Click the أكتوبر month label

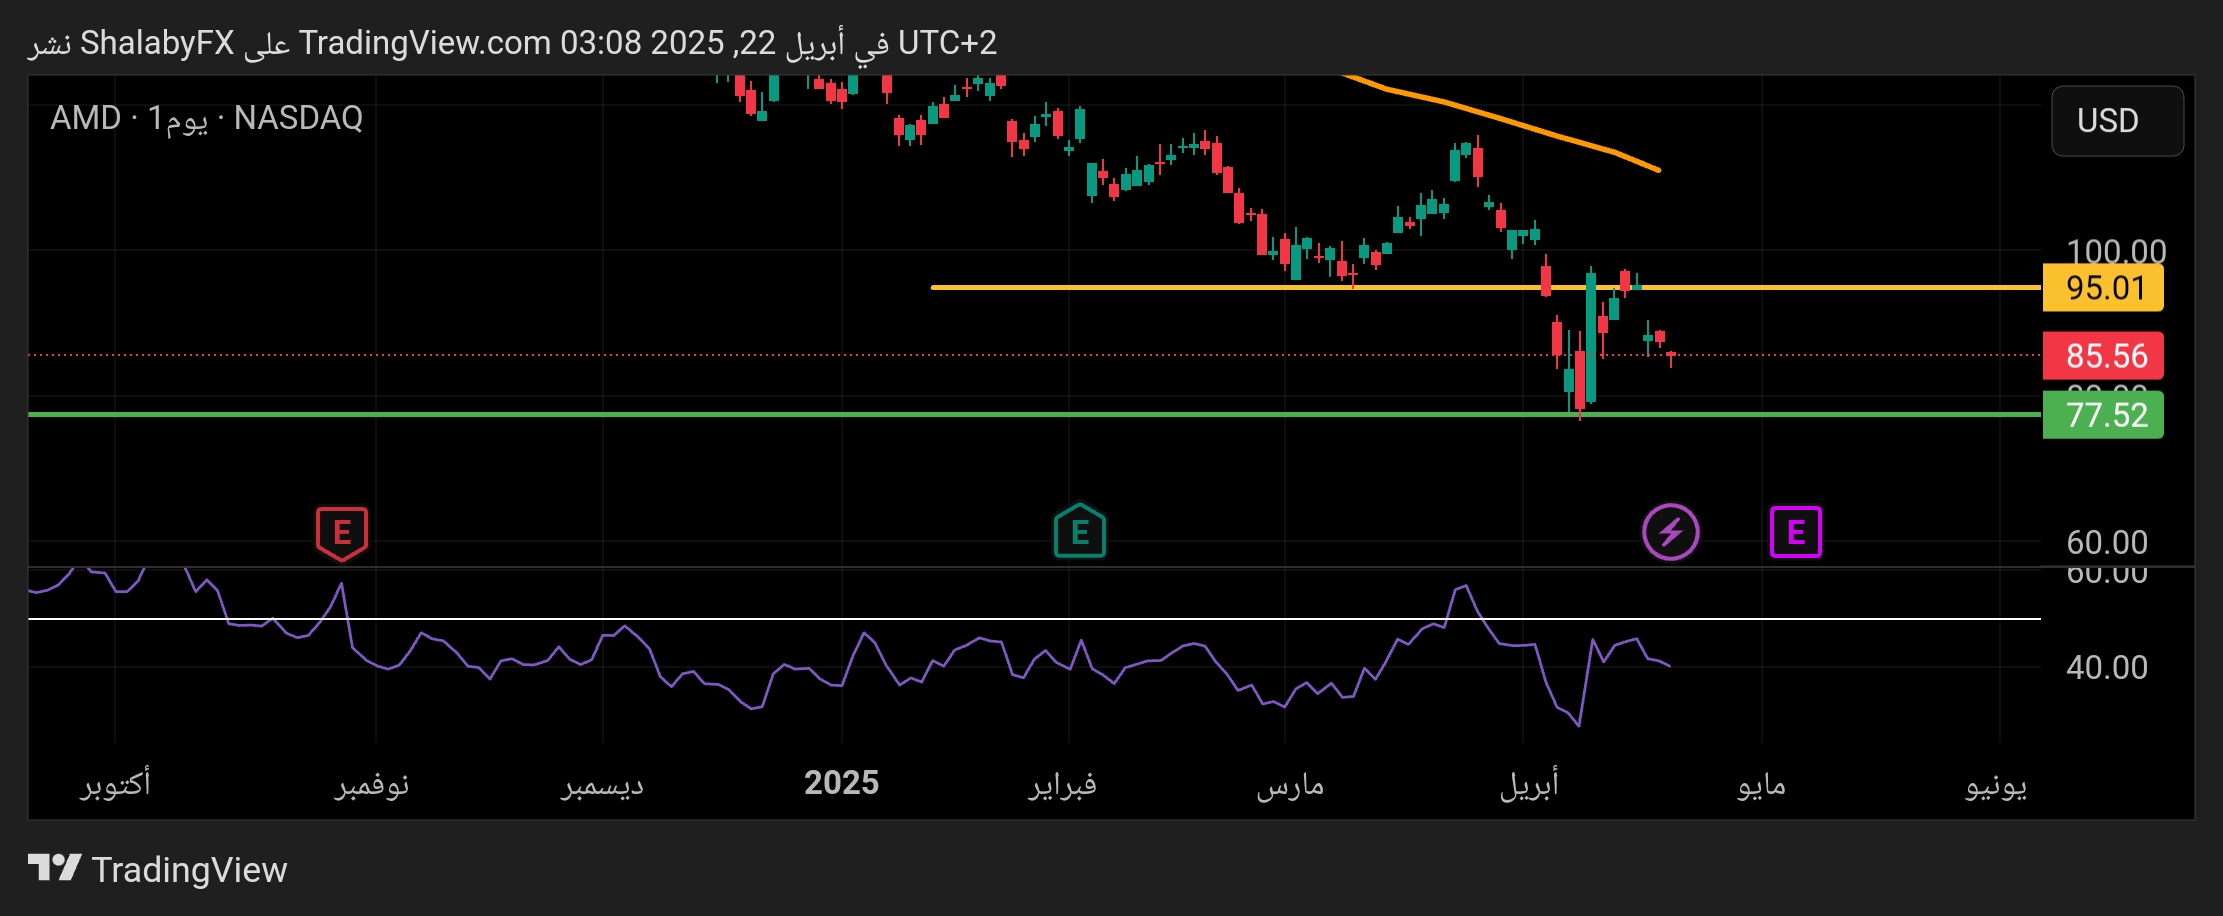point(116,784)
